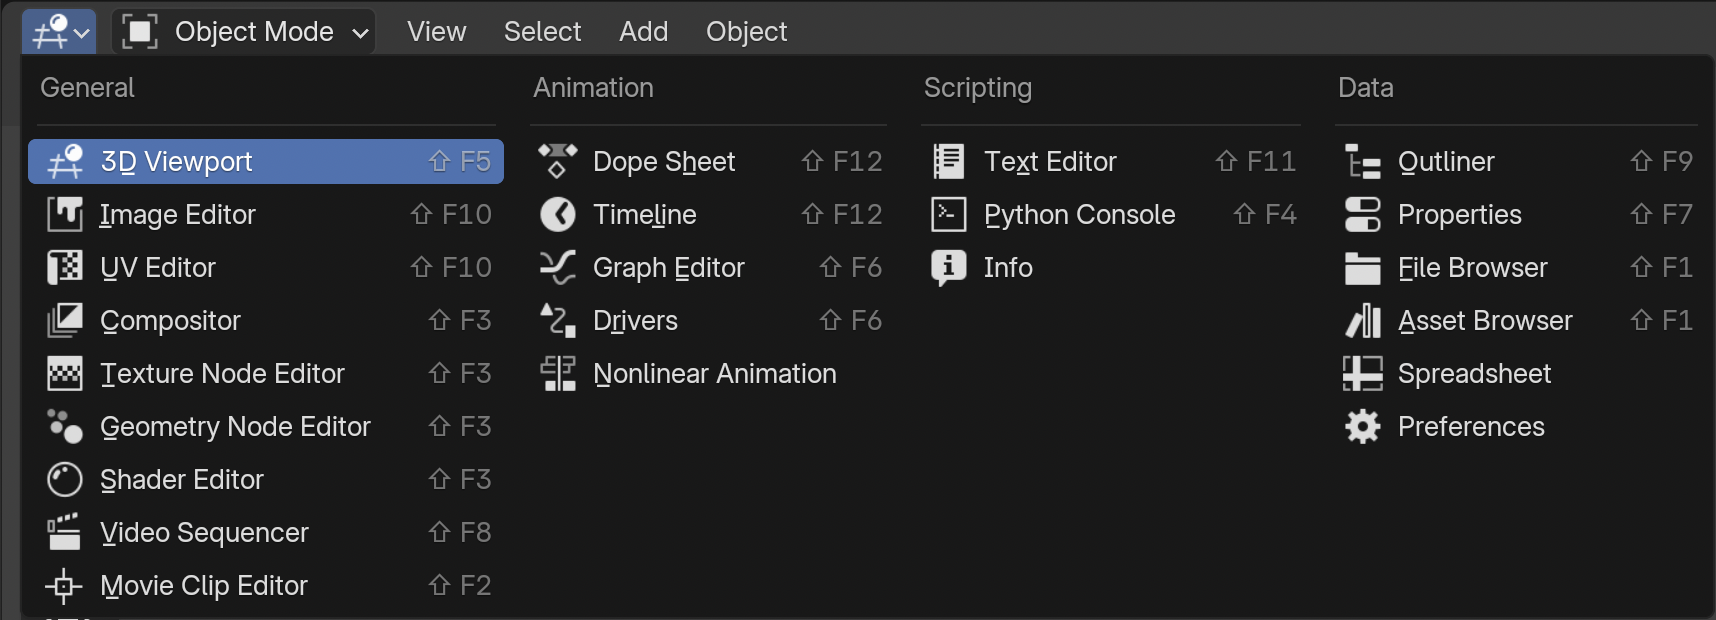
Task: Select the Timeline clock icon
Action: click(x=558, y=214)
